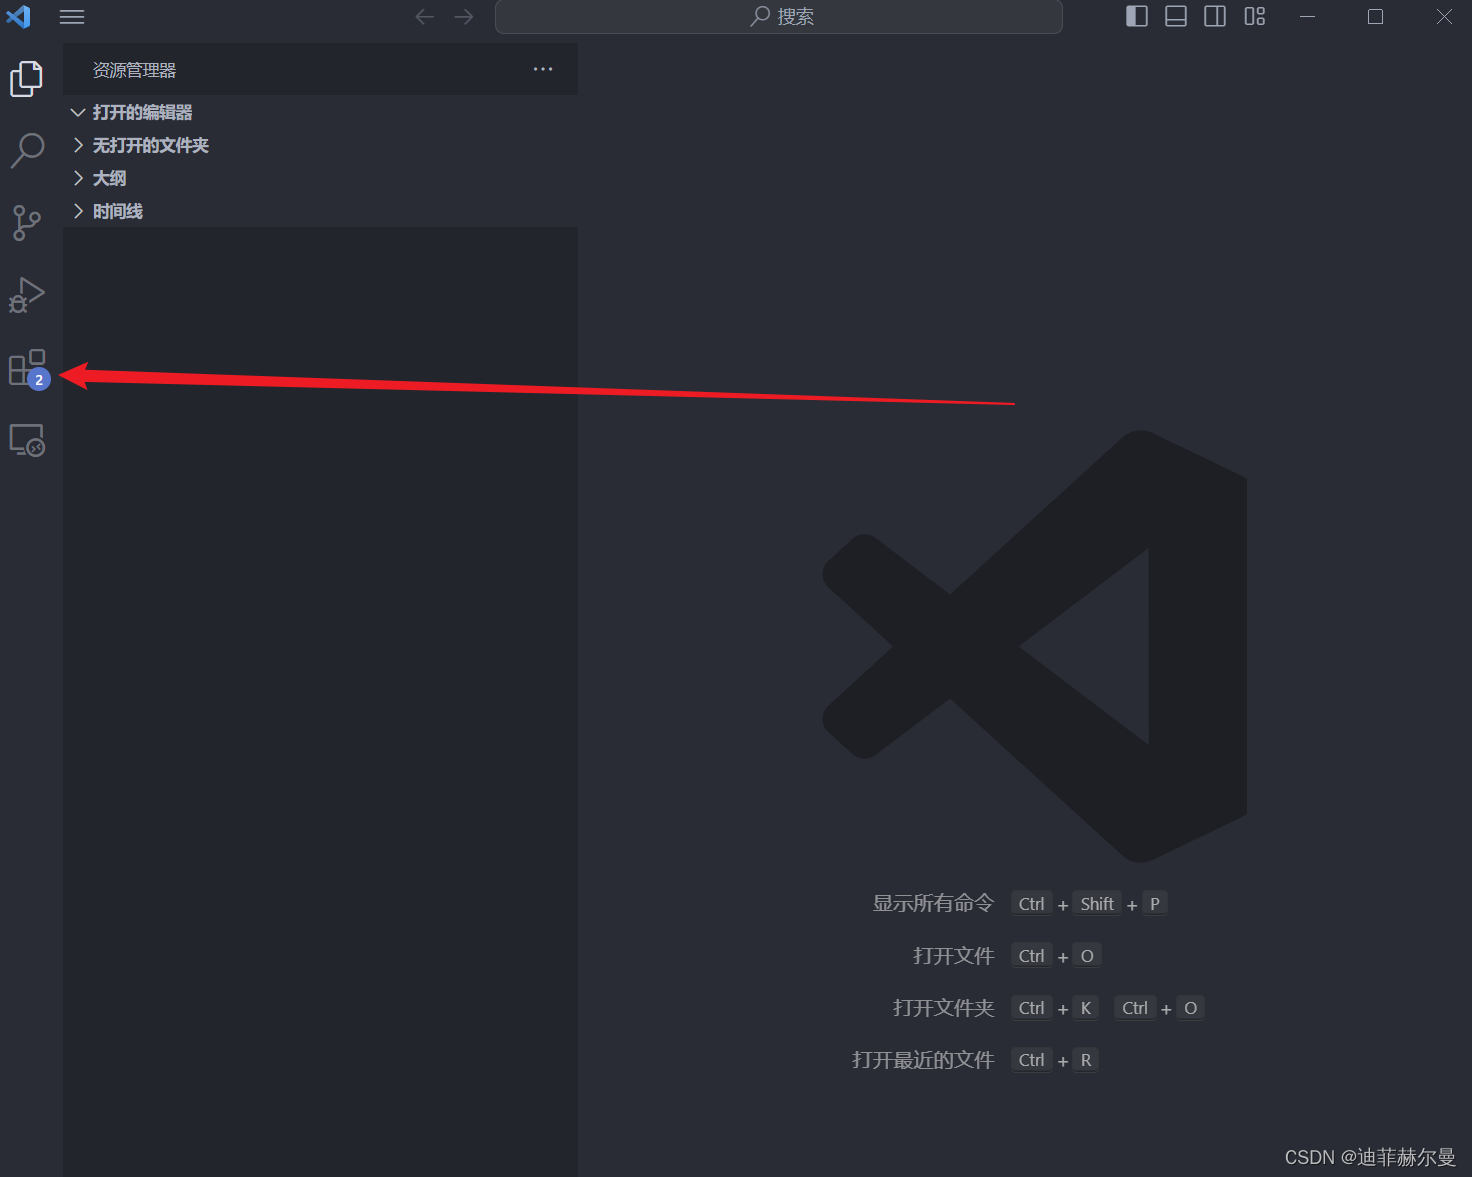Click the 打开文件 label
The width and height of the screenshot is (1472, 1177).
(x=953, y=956)
